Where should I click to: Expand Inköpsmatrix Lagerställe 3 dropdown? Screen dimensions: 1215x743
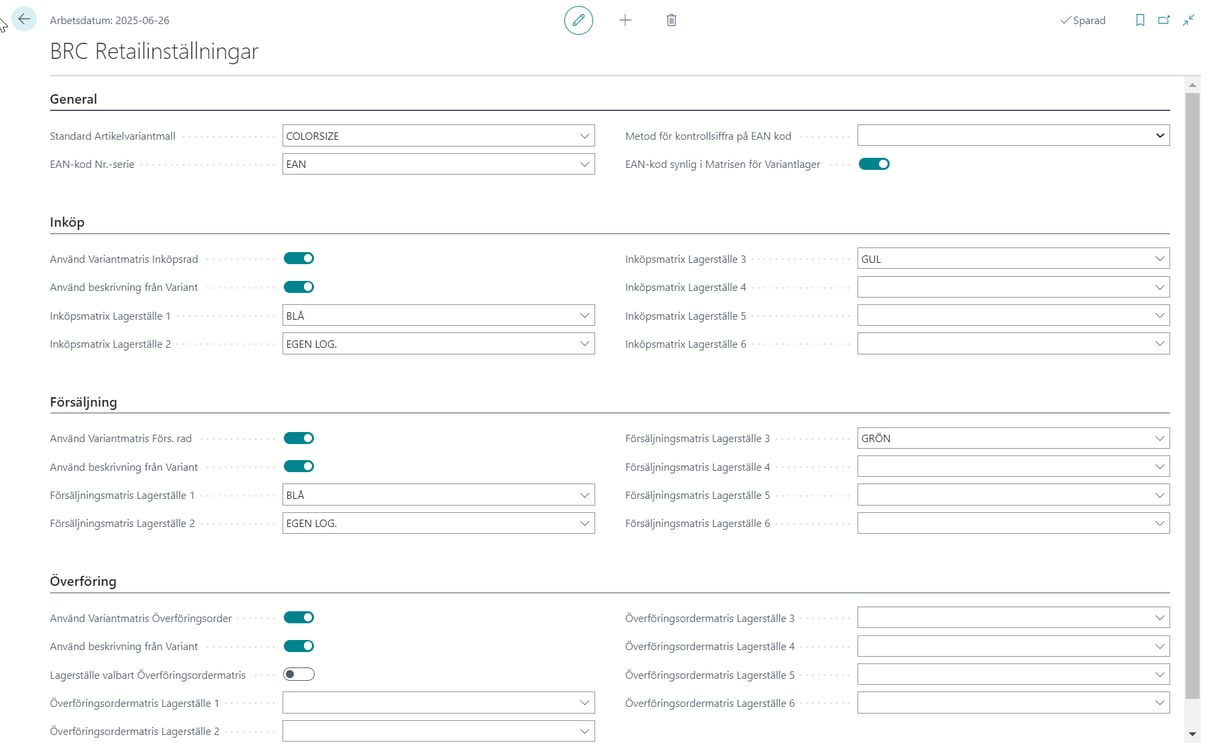[1159, 259]
